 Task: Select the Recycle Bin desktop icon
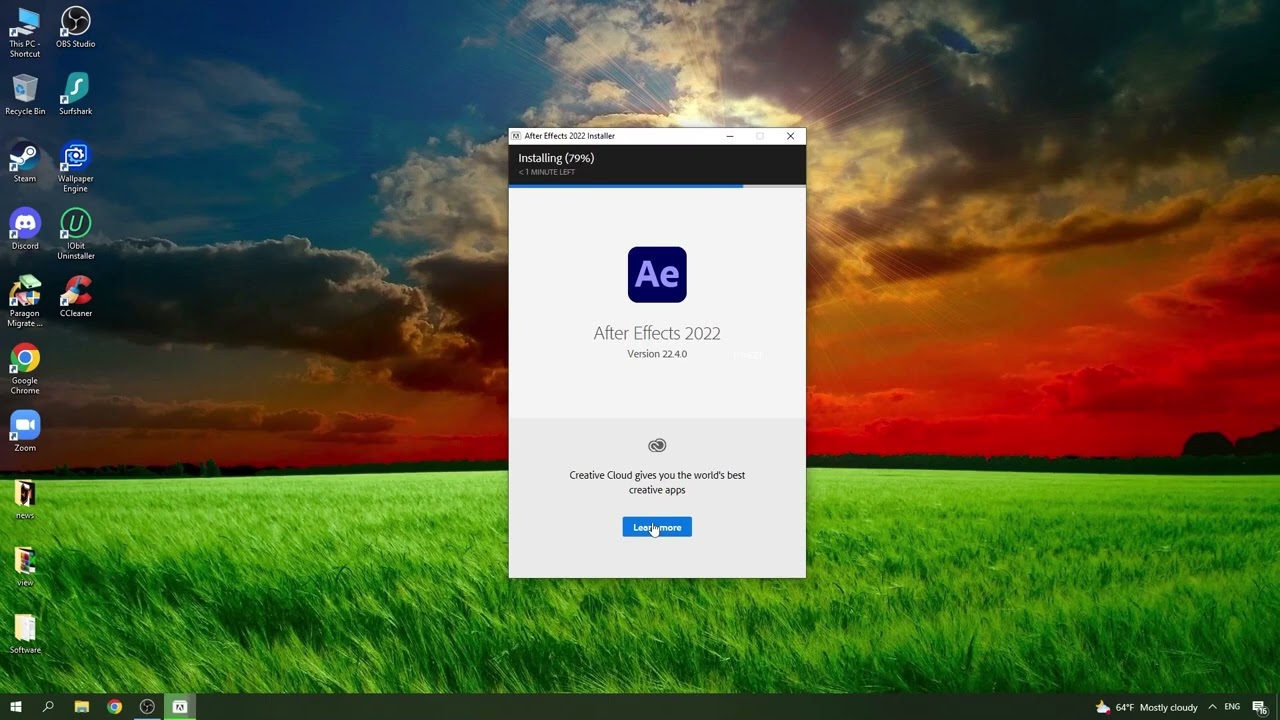click(25, 94)
